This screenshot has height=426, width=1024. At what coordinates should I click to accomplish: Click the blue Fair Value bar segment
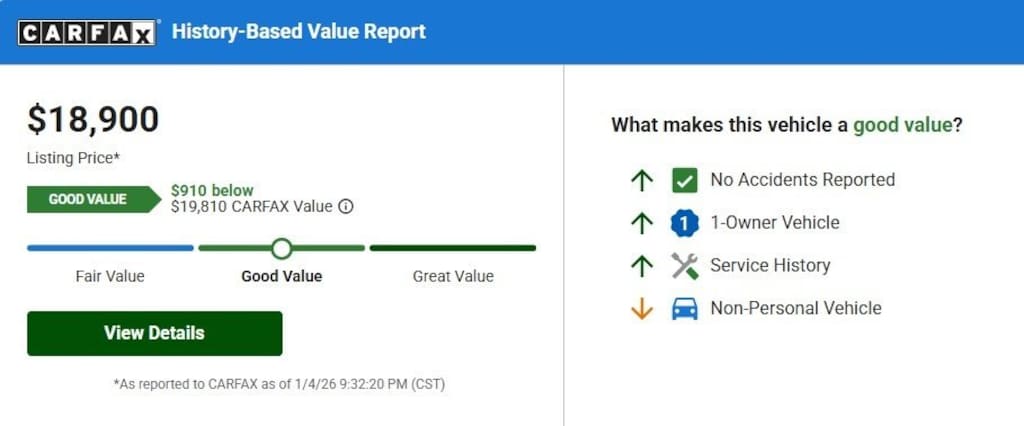pyautogui.click(x=110, y=248)
